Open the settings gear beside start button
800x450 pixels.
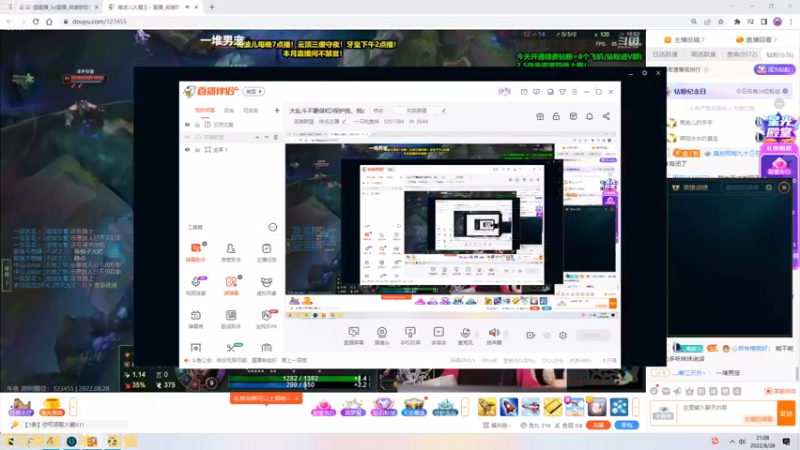(x=563, y=335)
